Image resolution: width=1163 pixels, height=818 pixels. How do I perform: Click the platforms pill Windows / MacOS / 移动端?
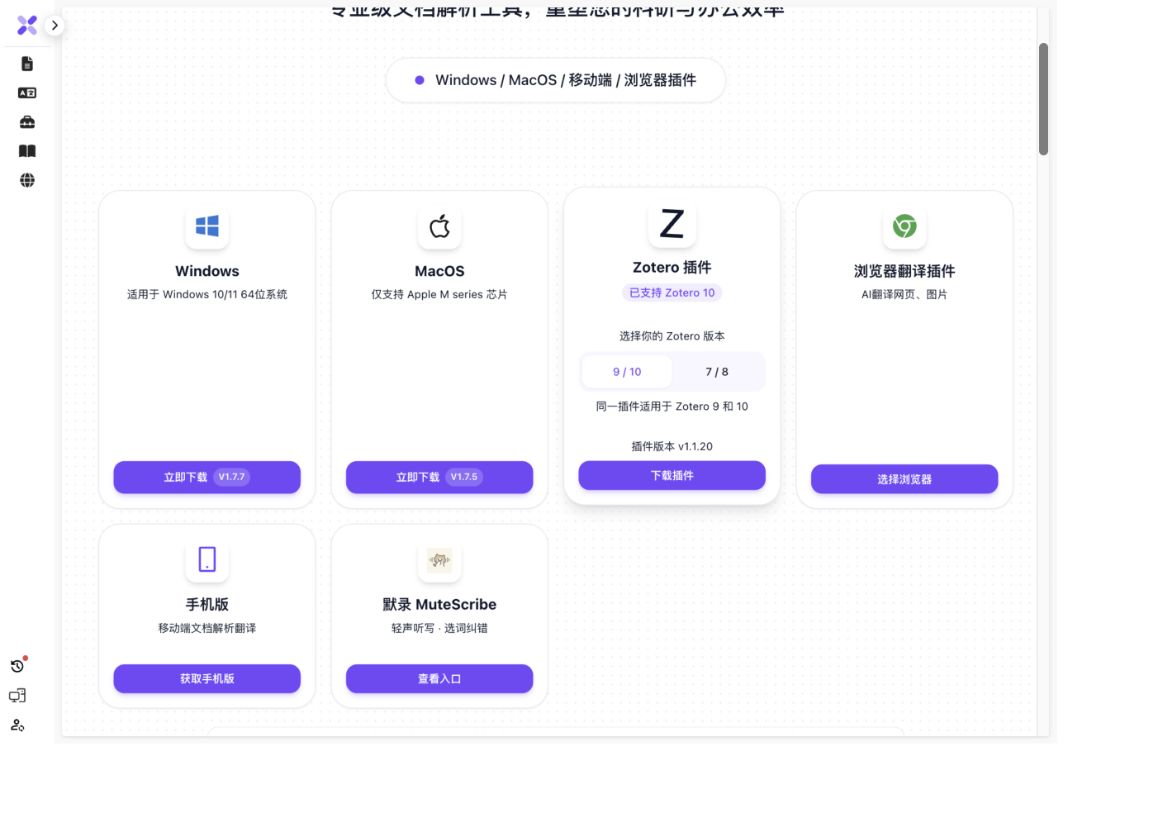click(556, 80)
